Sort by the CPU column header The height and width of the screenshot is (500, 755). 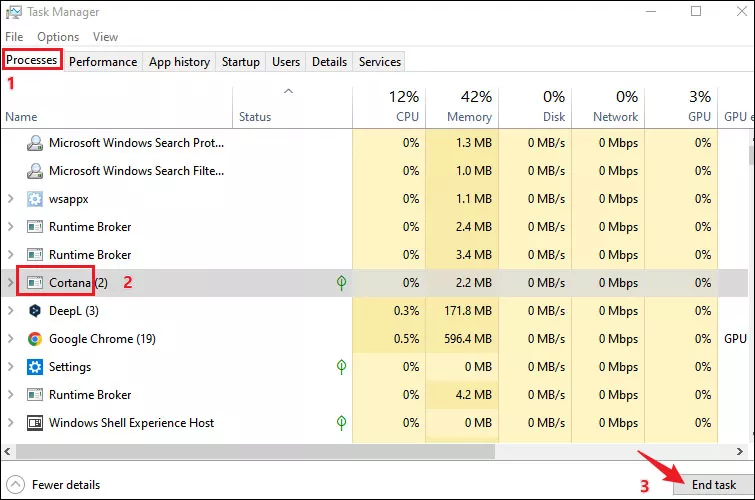pyautogui.click(x=389, y=108)
